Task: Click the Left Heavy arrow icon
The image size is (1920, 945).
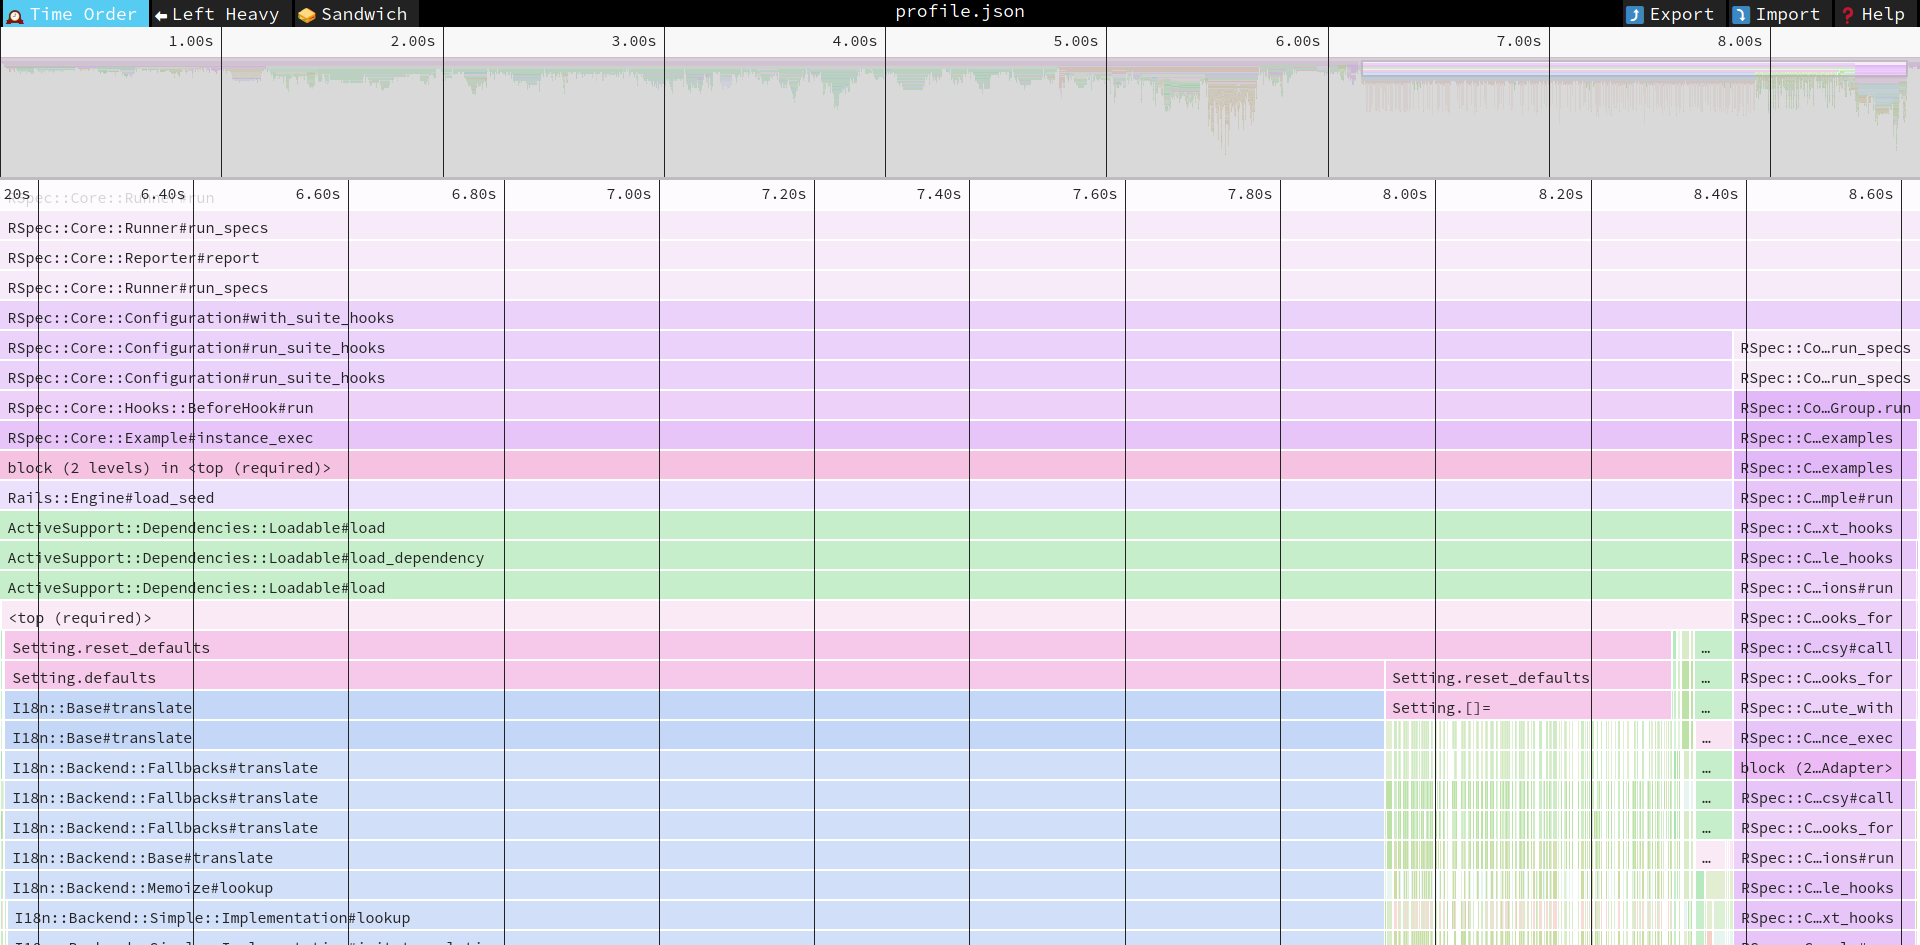Action: coord(161,15)
